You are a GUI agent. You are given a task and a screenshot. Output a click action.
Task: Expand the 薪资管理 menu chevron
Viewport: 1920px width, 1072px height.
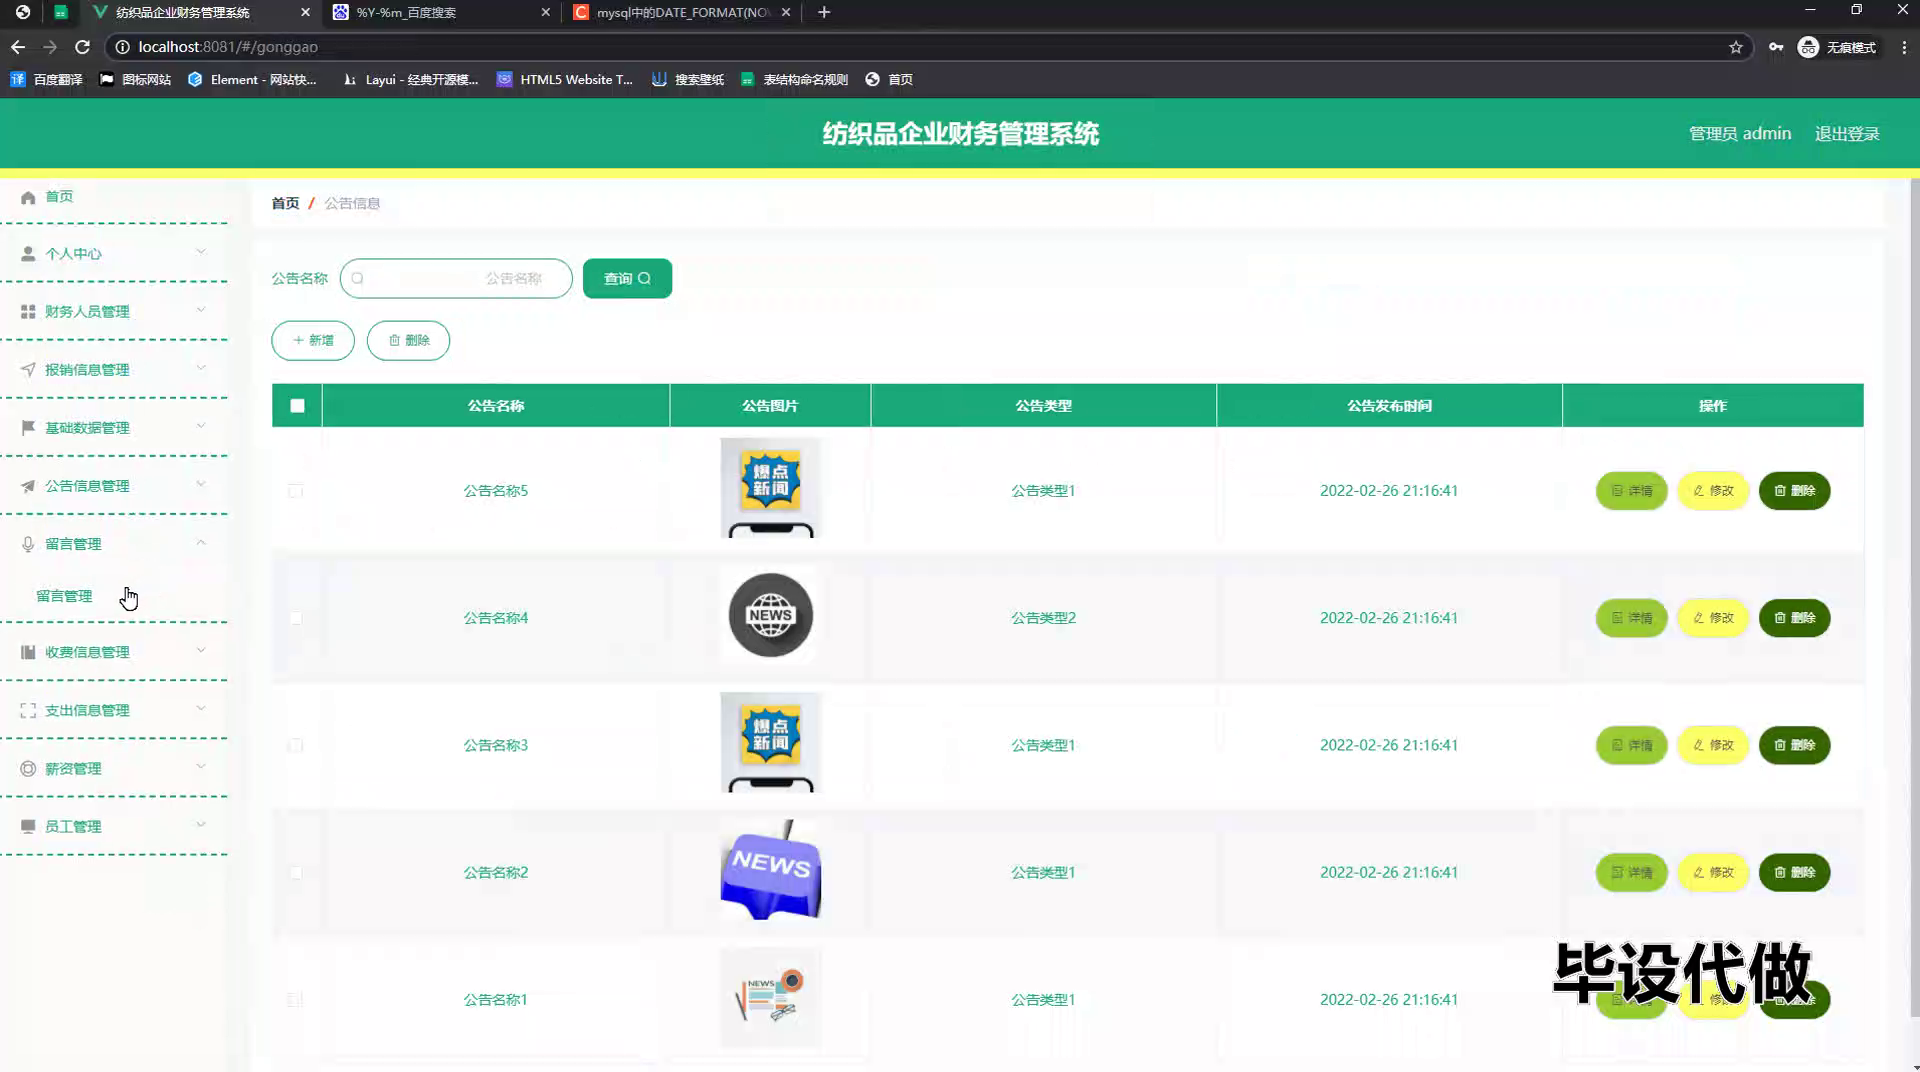coord(201,766)
